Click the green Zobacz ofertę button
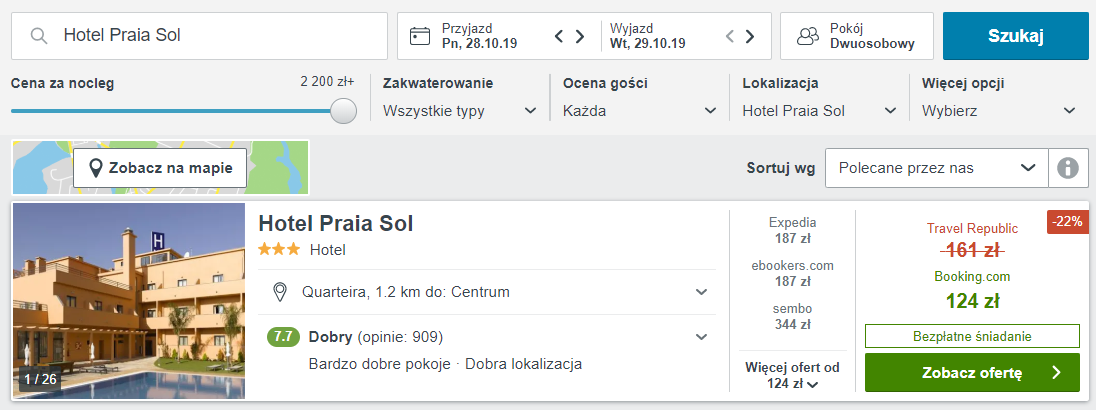This screenshot has width=1096, height=410. coord(972,373)
